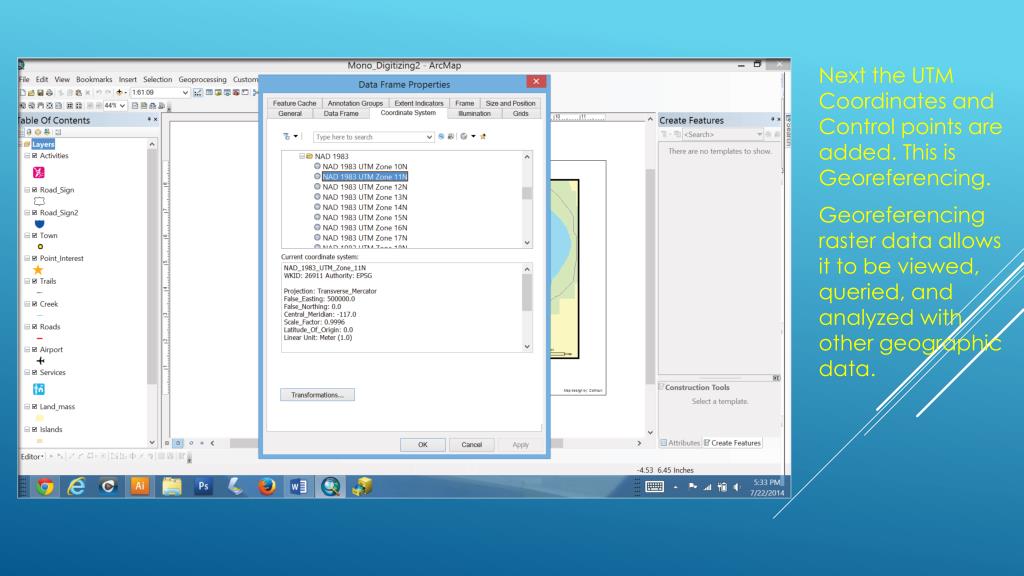Click the Add to Favorites star icon

point(483,136)
